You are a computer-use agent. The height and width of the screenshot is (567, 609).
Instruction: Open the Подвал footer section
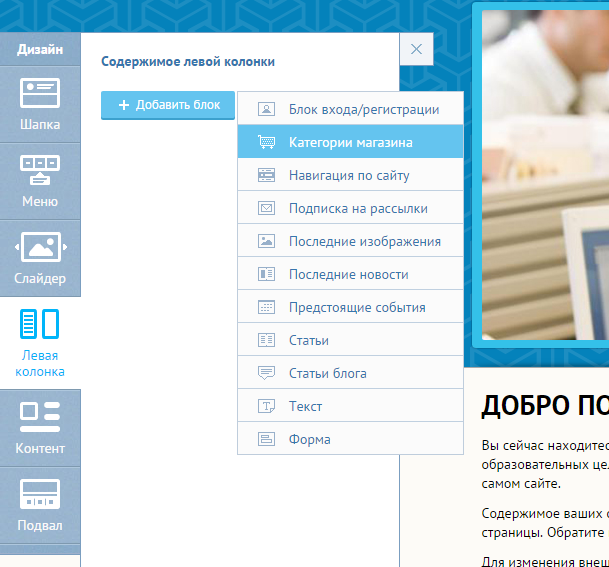coord(40,504)
